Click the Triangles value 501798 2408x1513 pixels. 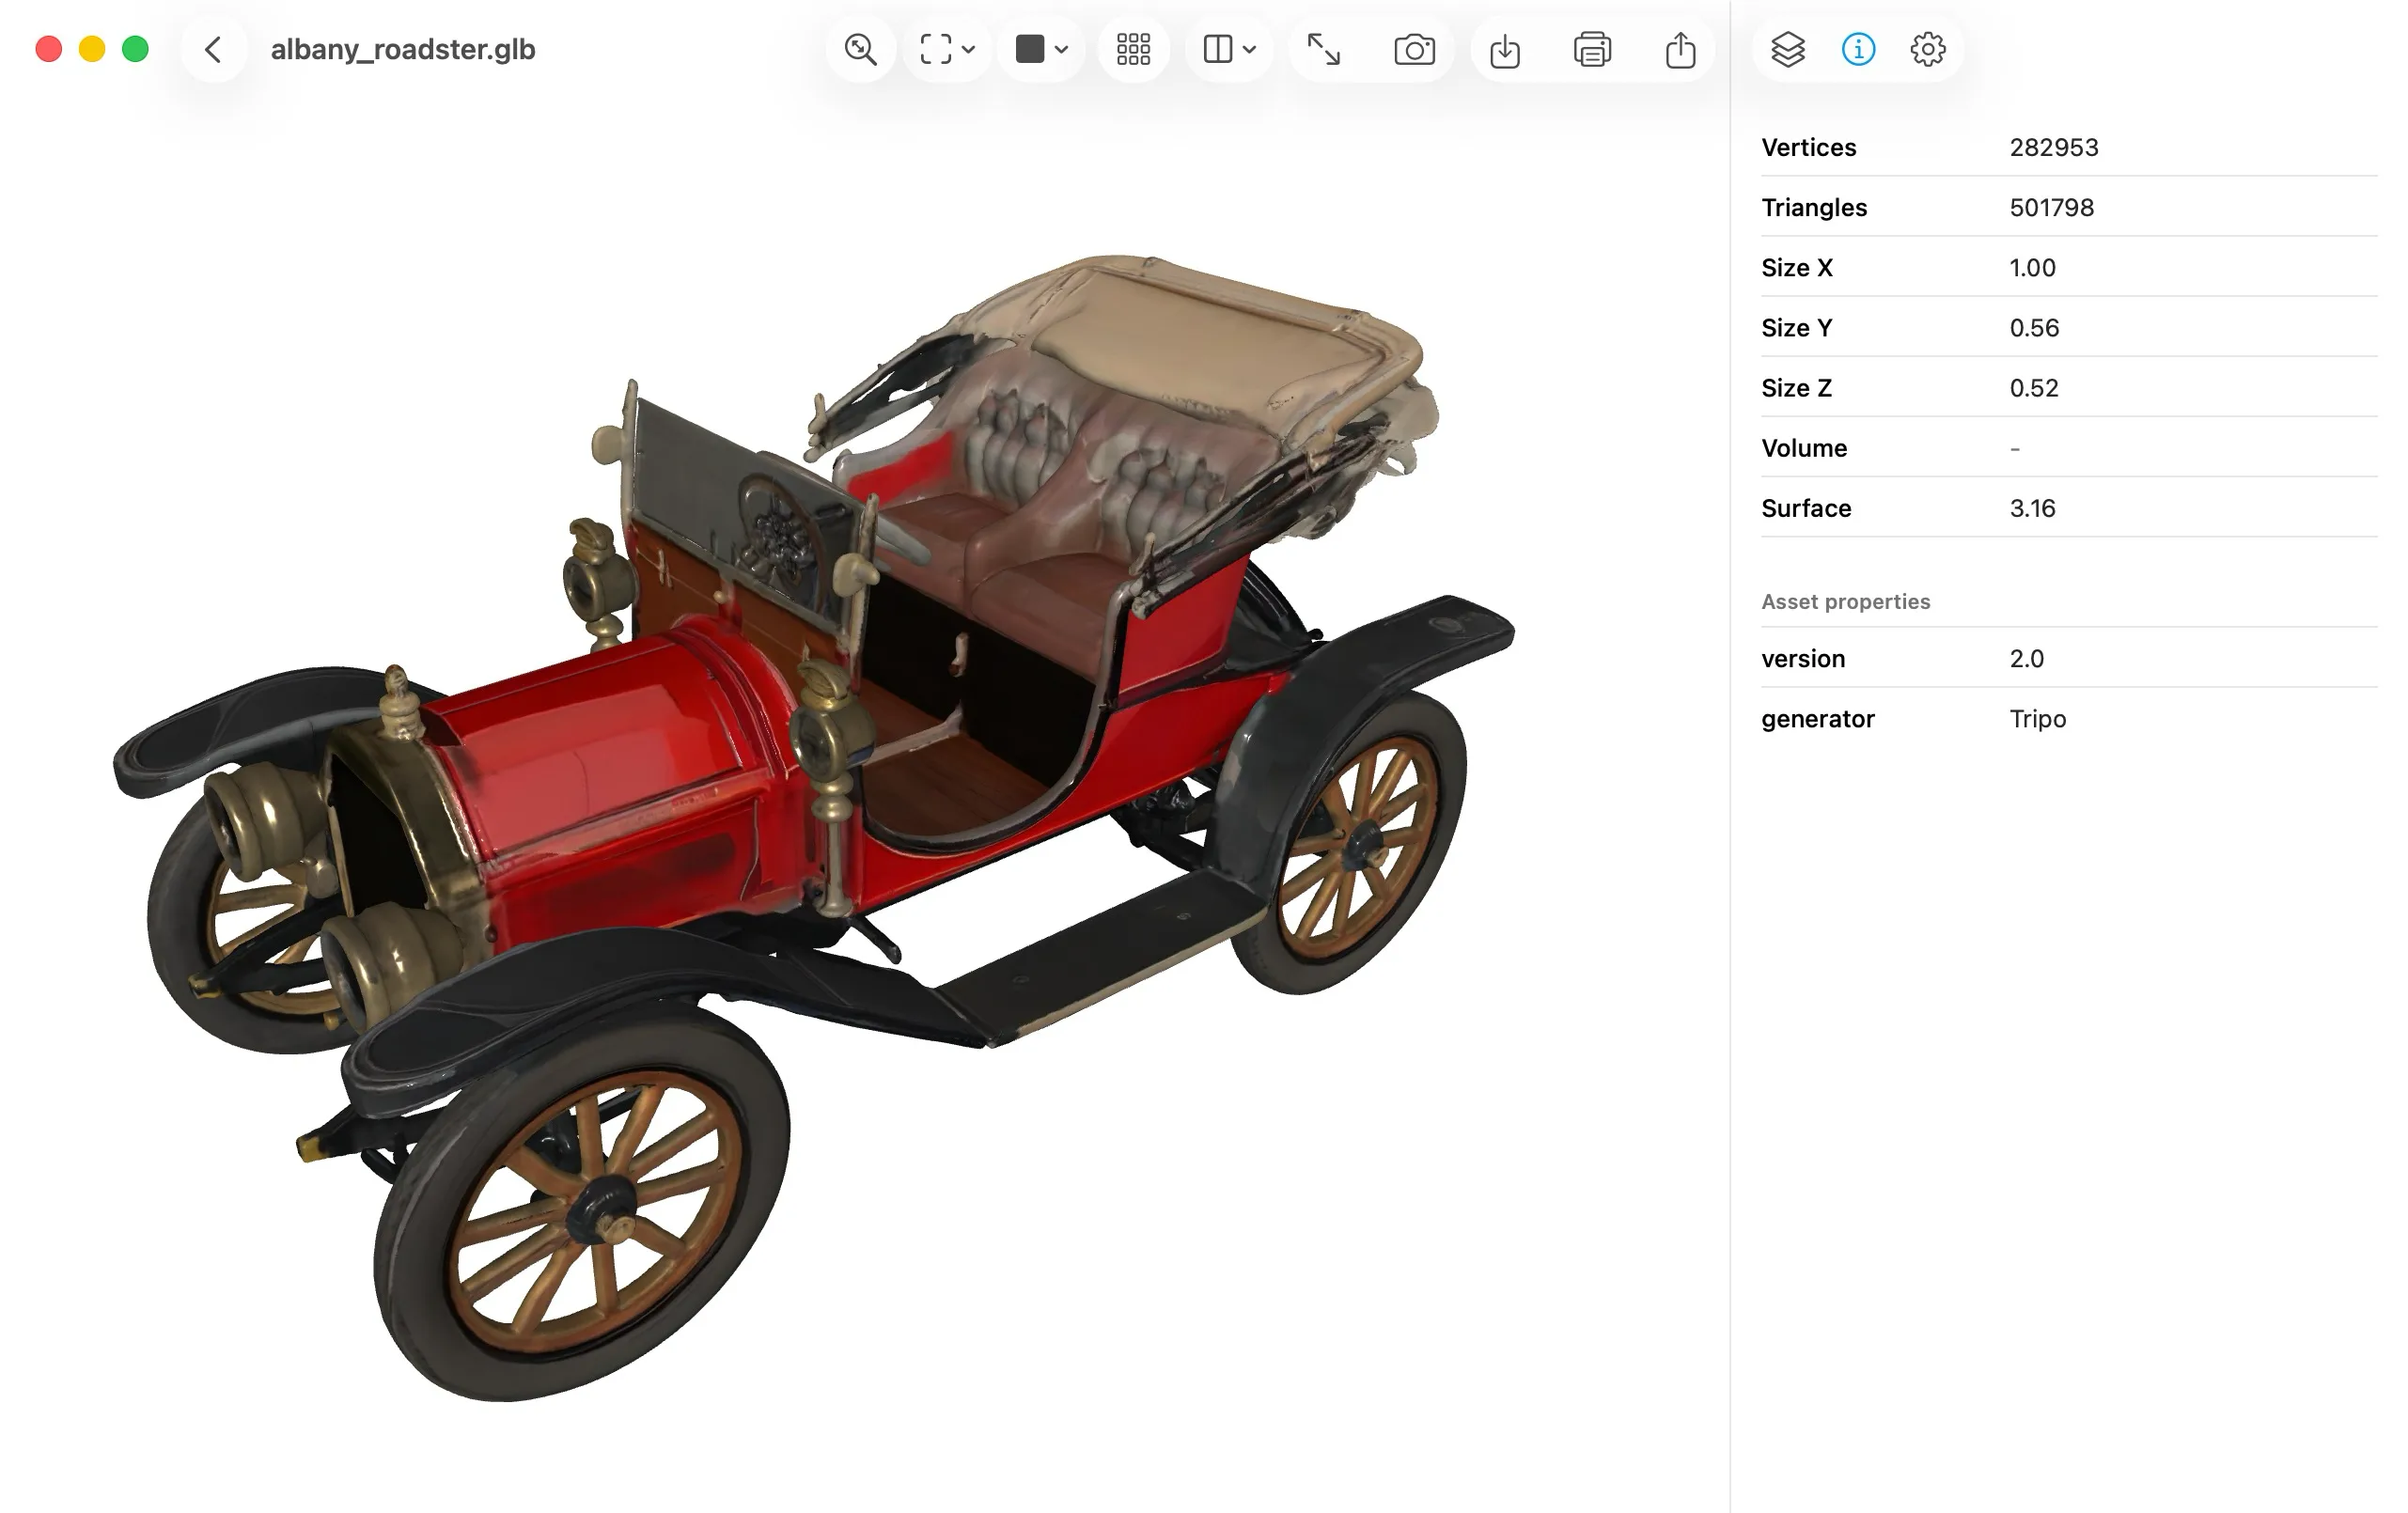coord(2052,207)
